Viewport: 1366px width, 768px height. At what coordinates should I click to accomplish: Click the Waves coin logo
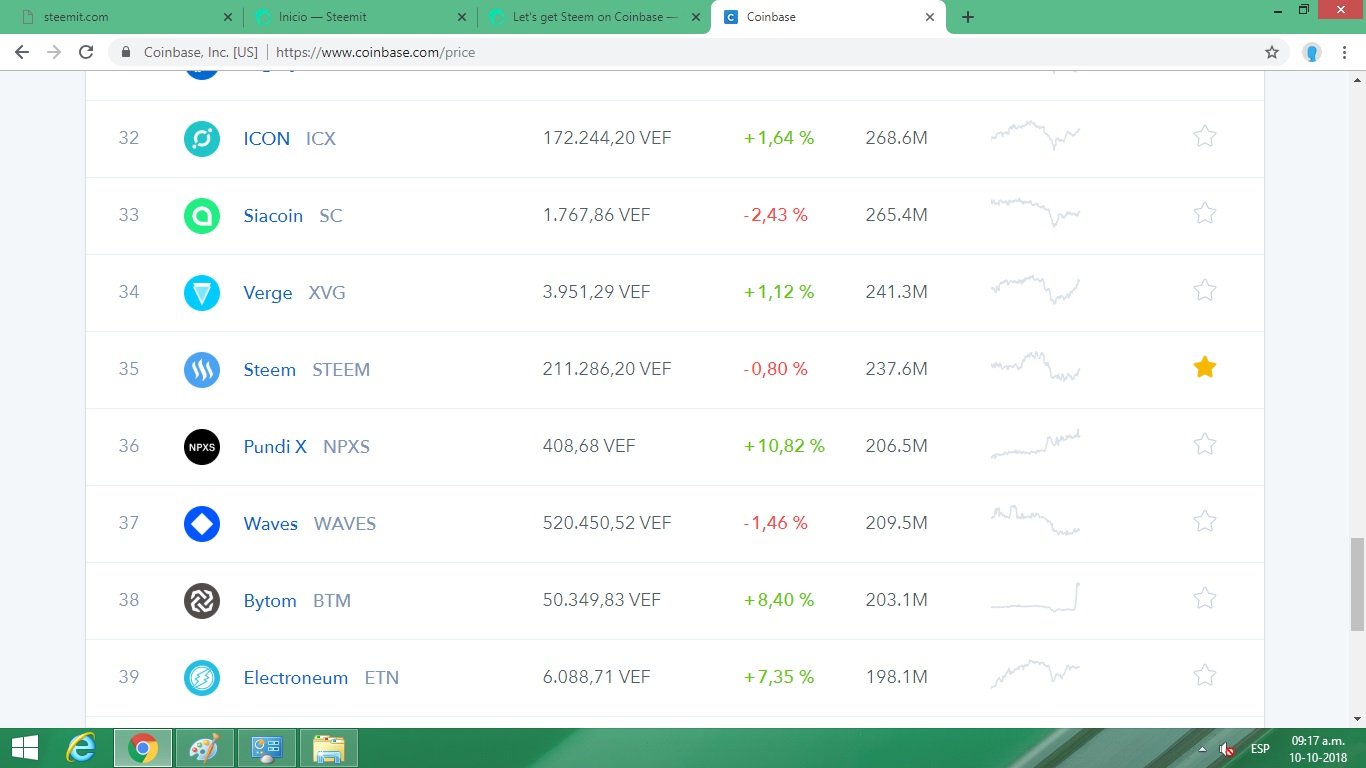tap(202, 524)
